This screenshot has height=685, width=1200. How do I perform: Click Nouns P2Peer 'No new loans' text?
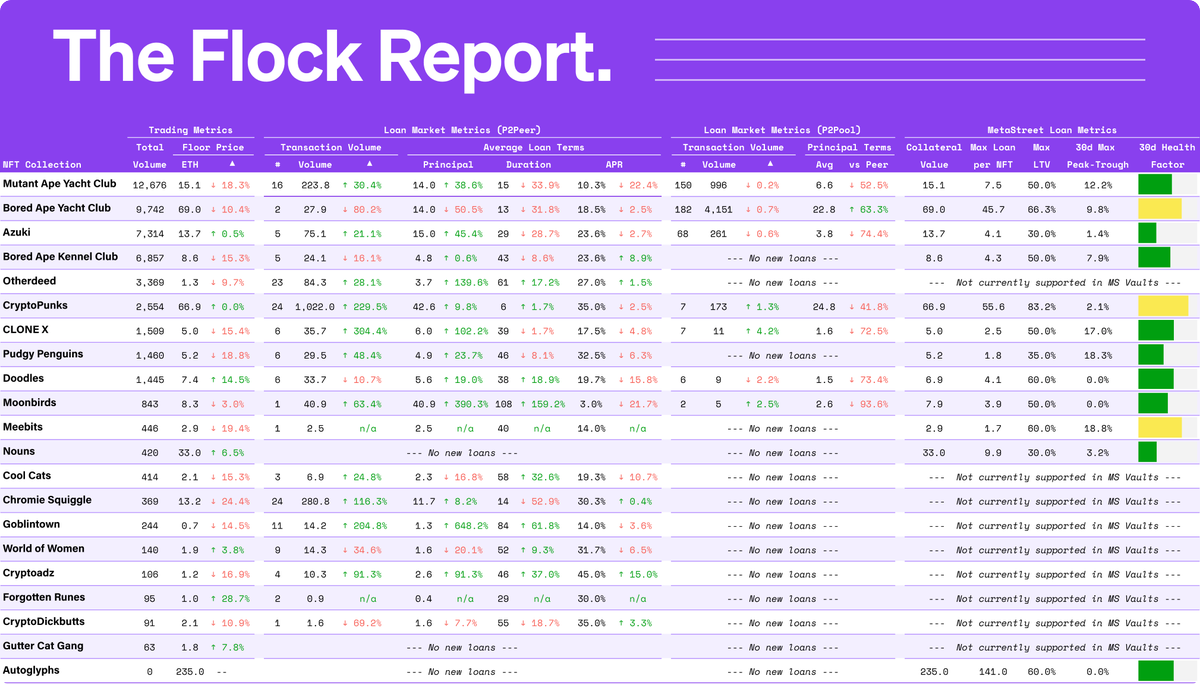click(x=463, y=453)
